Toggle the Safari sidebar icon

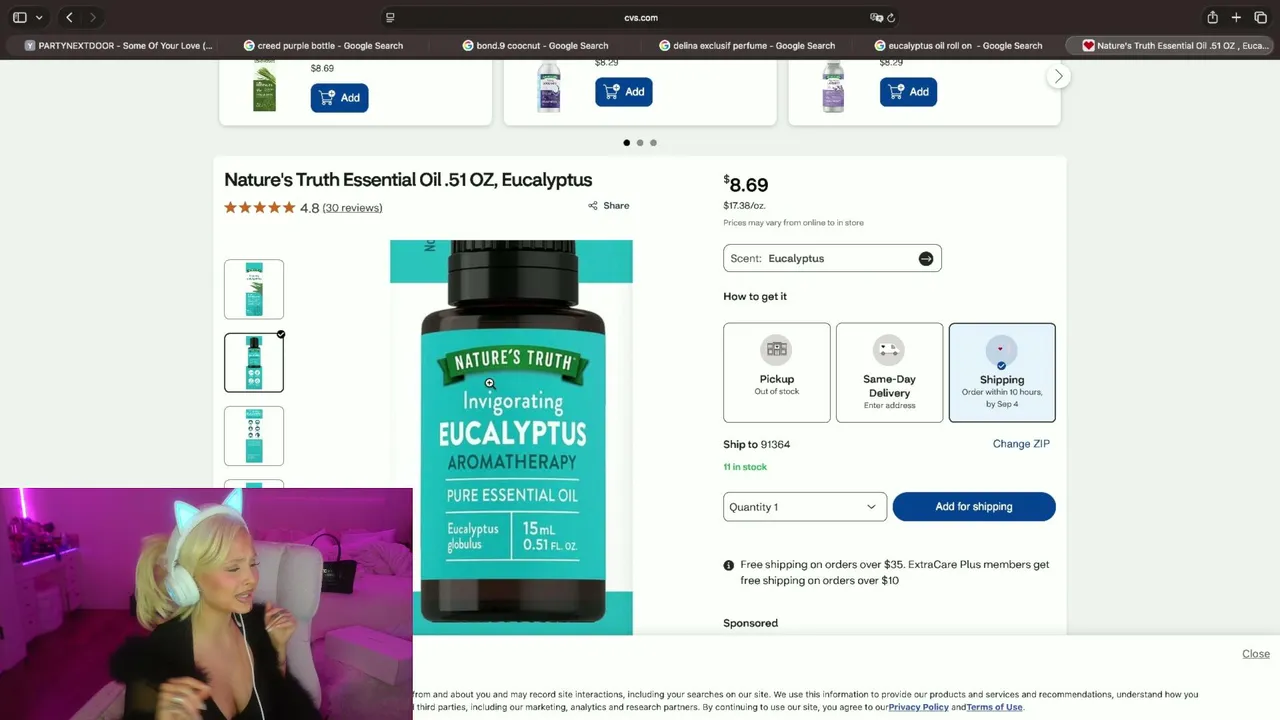[19, 17]
